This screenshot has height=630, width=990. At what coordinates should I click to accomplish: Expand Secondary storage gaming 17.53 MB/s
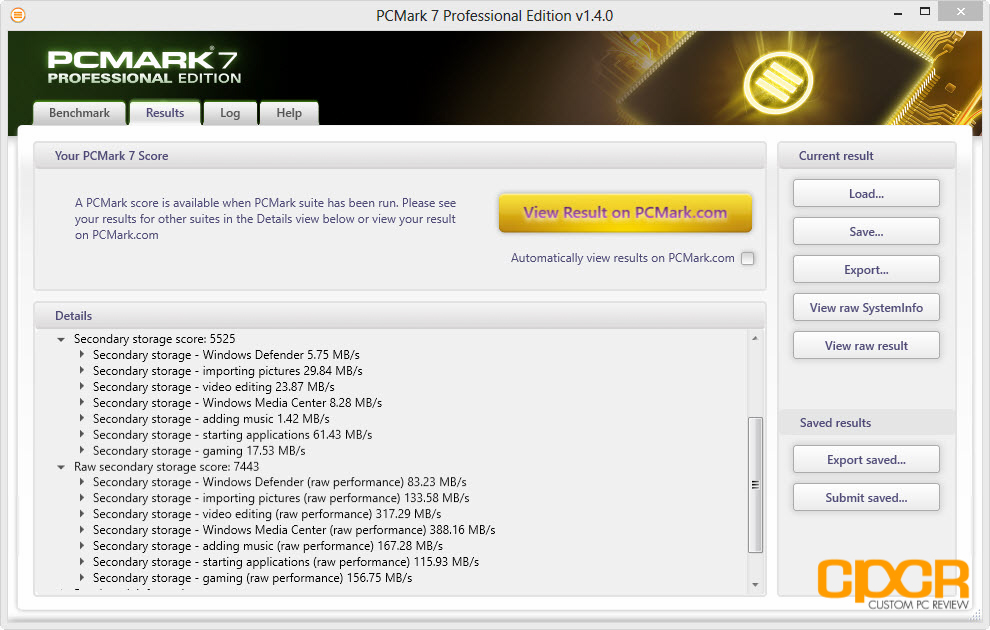pyautogui.click(x=82, y=450)
